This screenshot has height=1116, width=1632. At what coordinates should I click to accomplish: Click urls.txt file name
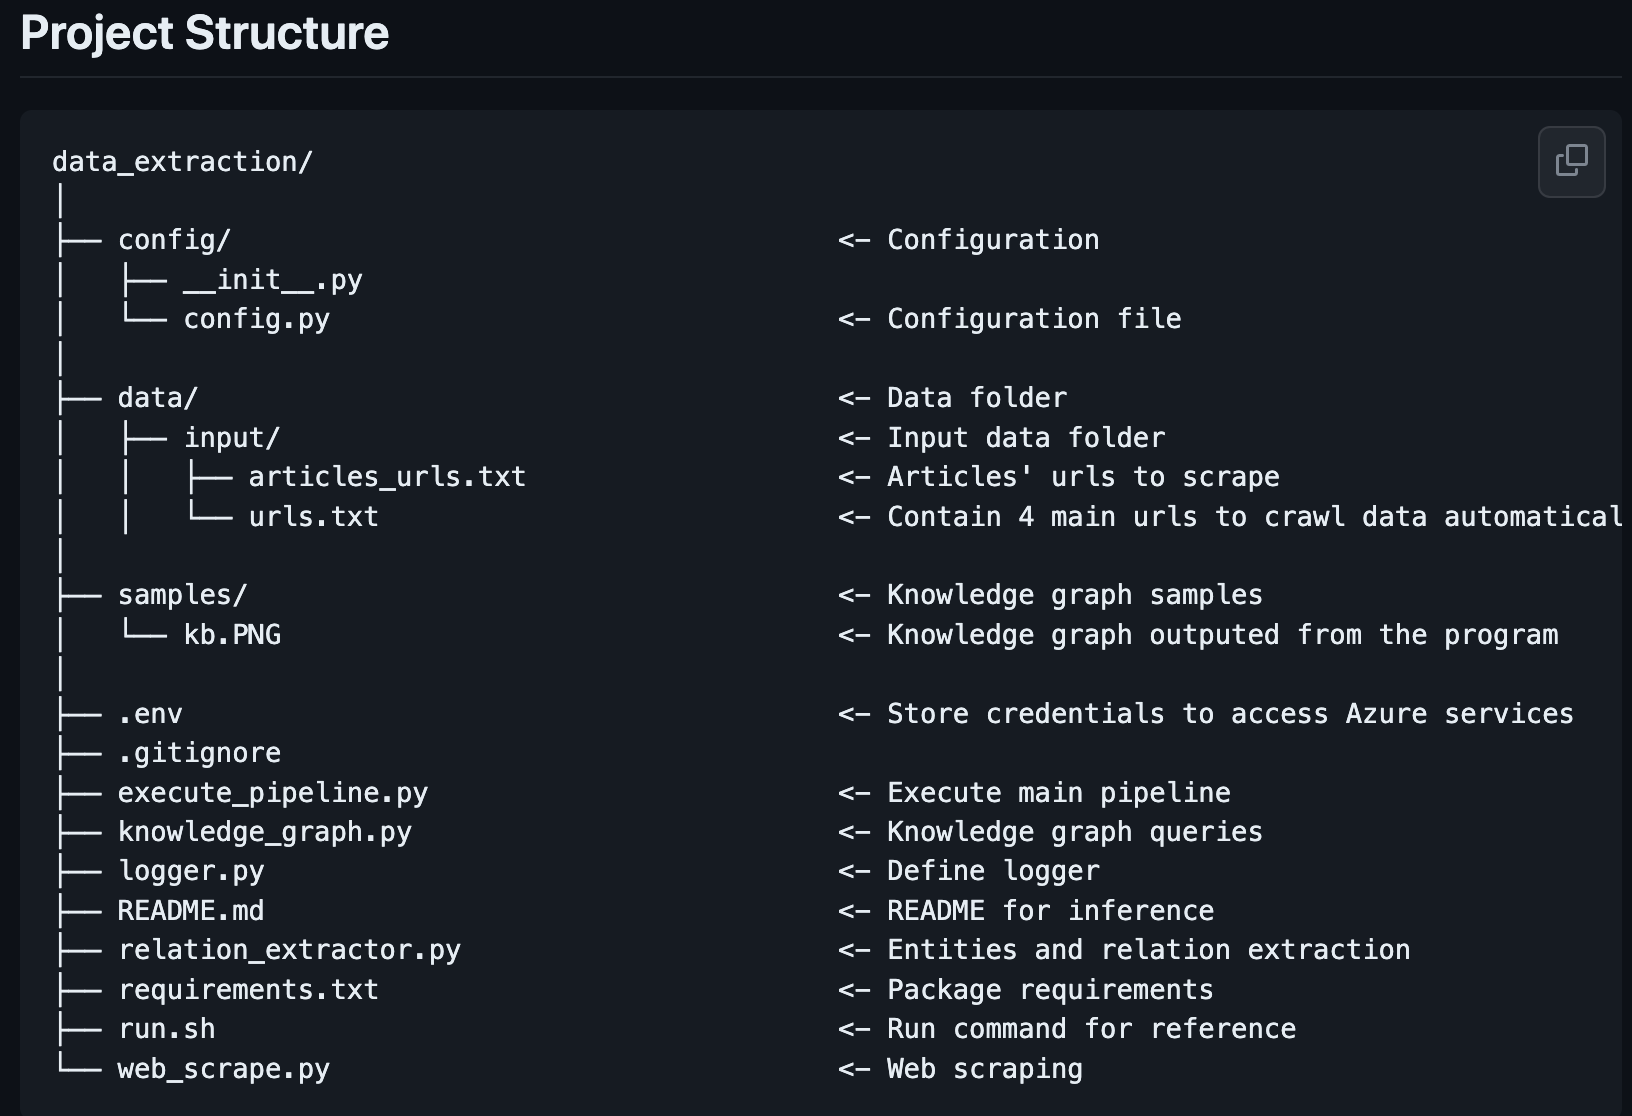point(313,517)
